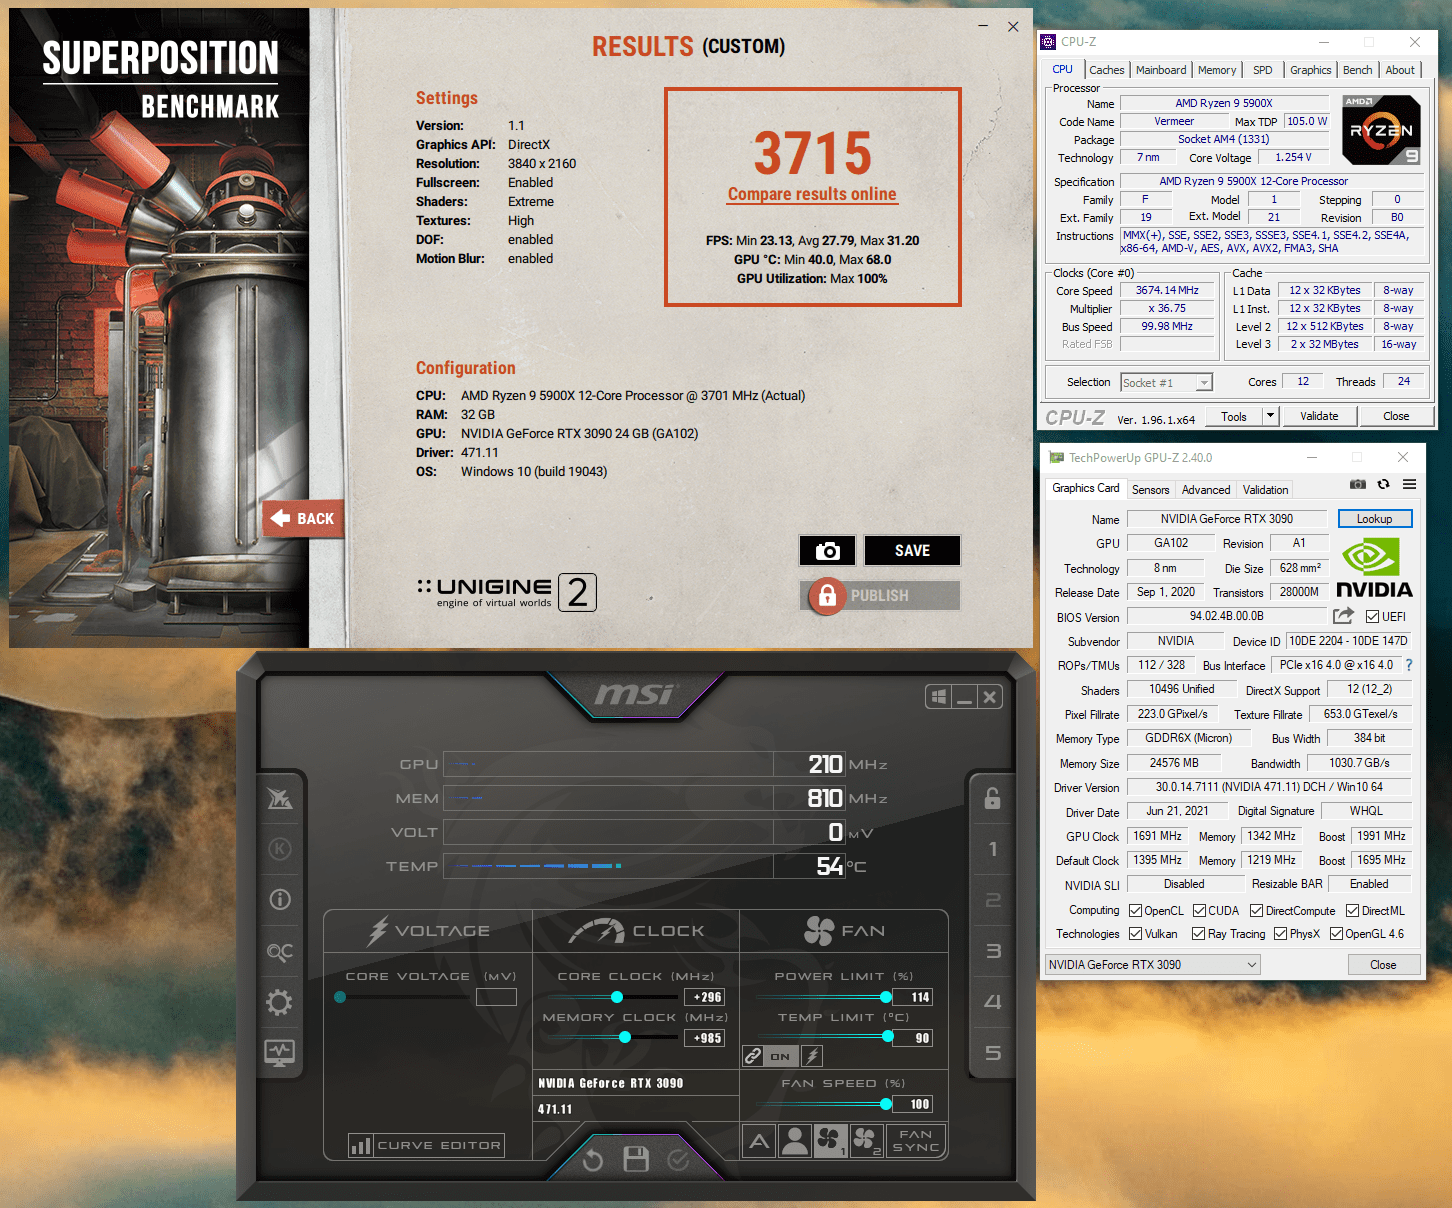This screenshot has width=1452, height=1208.
Task: Adjust the Power Limit slider handle
Action: tap(886, 997)
